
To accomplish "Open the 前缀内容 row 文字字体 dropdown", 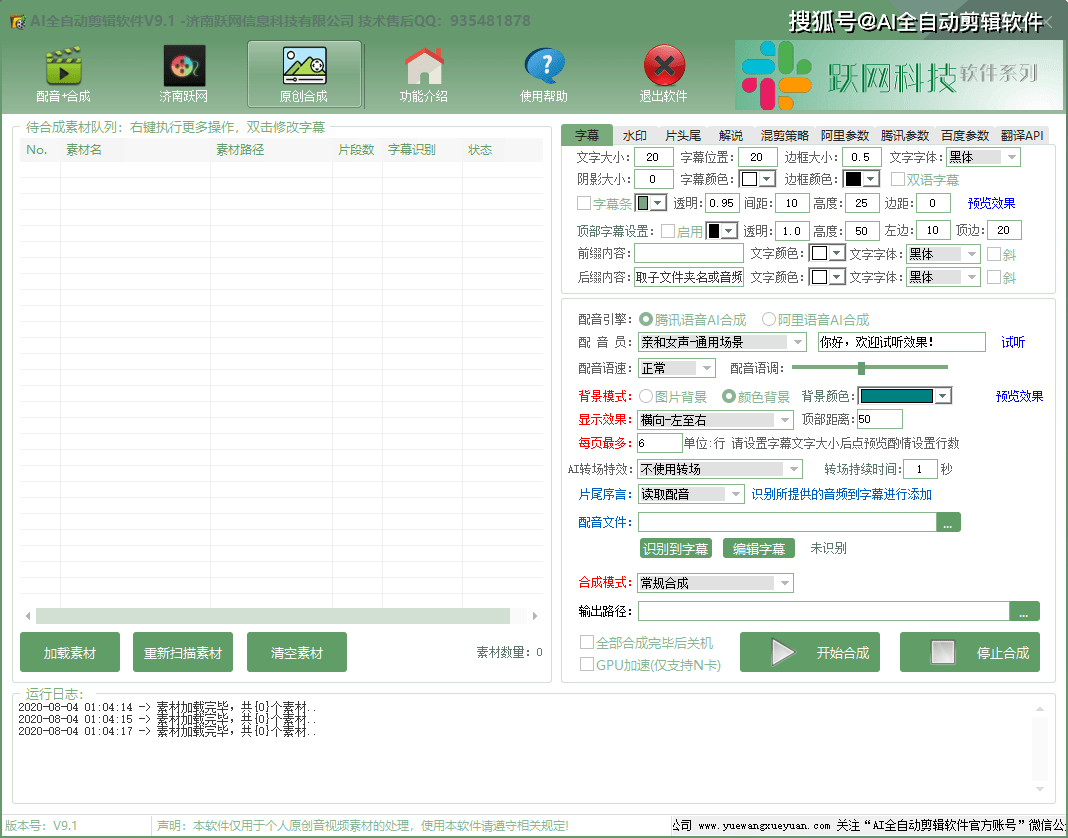I will point(943,254).
